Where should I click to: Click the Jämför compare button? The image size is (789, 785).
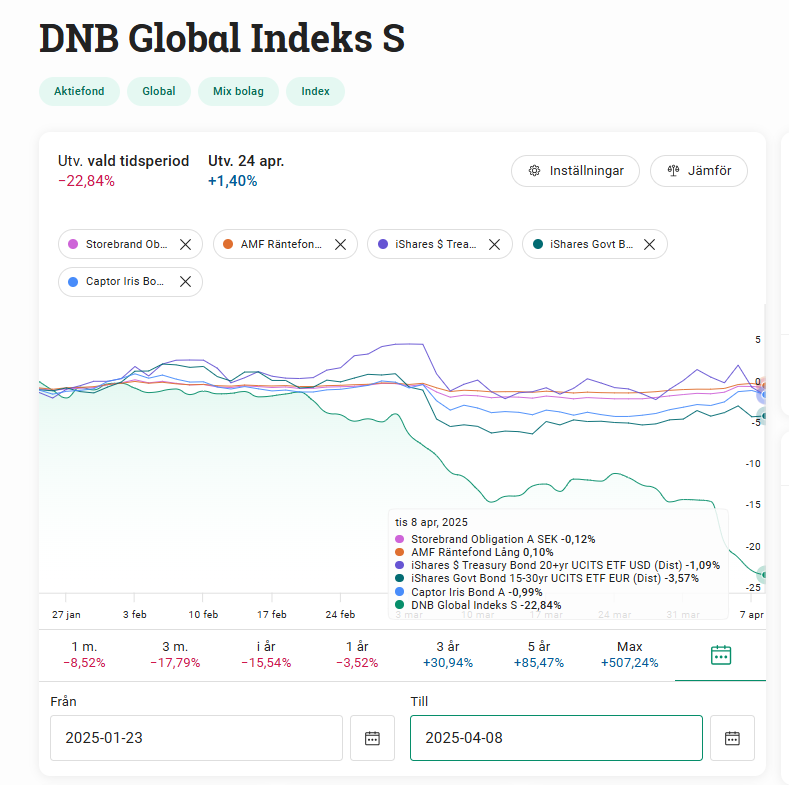pos(698,171)
